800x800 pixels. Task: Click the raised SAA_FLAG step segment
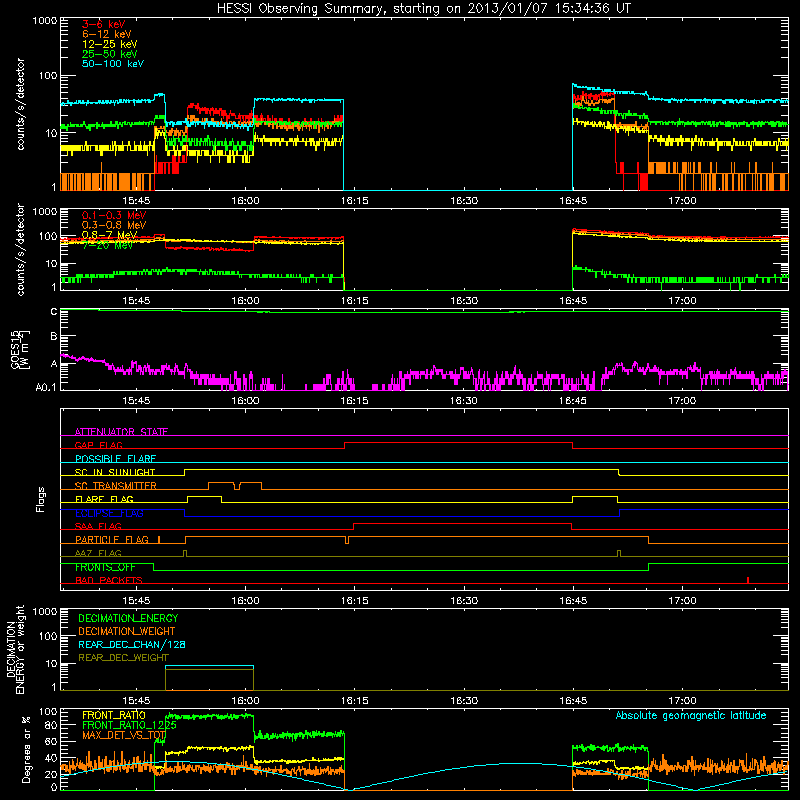tap(462, 524)
